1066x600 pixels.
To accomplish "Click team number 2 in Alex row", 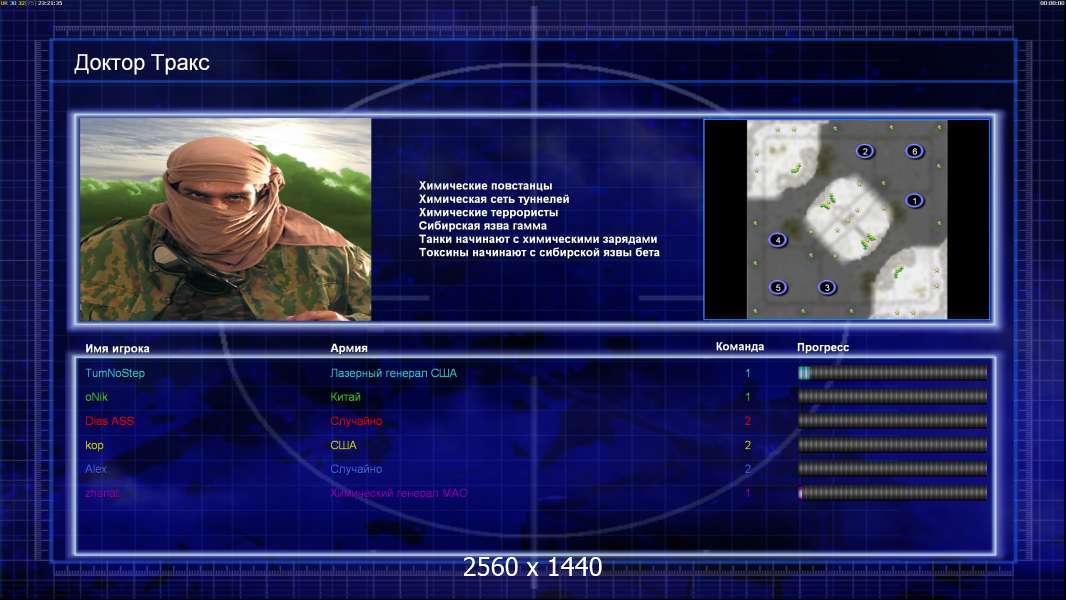I will click(747, 469).
